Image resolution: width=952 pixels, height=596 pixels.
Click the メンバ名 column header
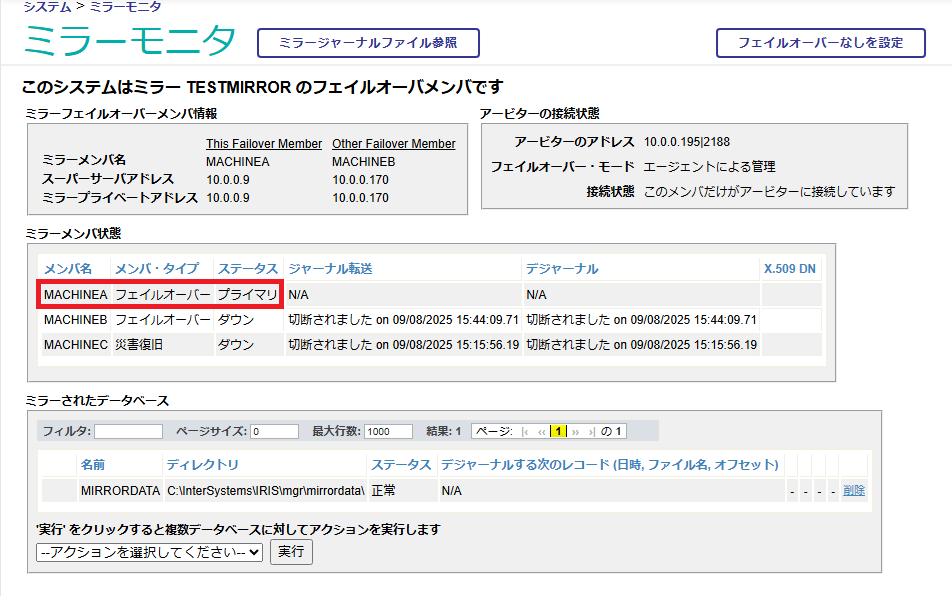[68, 268]
